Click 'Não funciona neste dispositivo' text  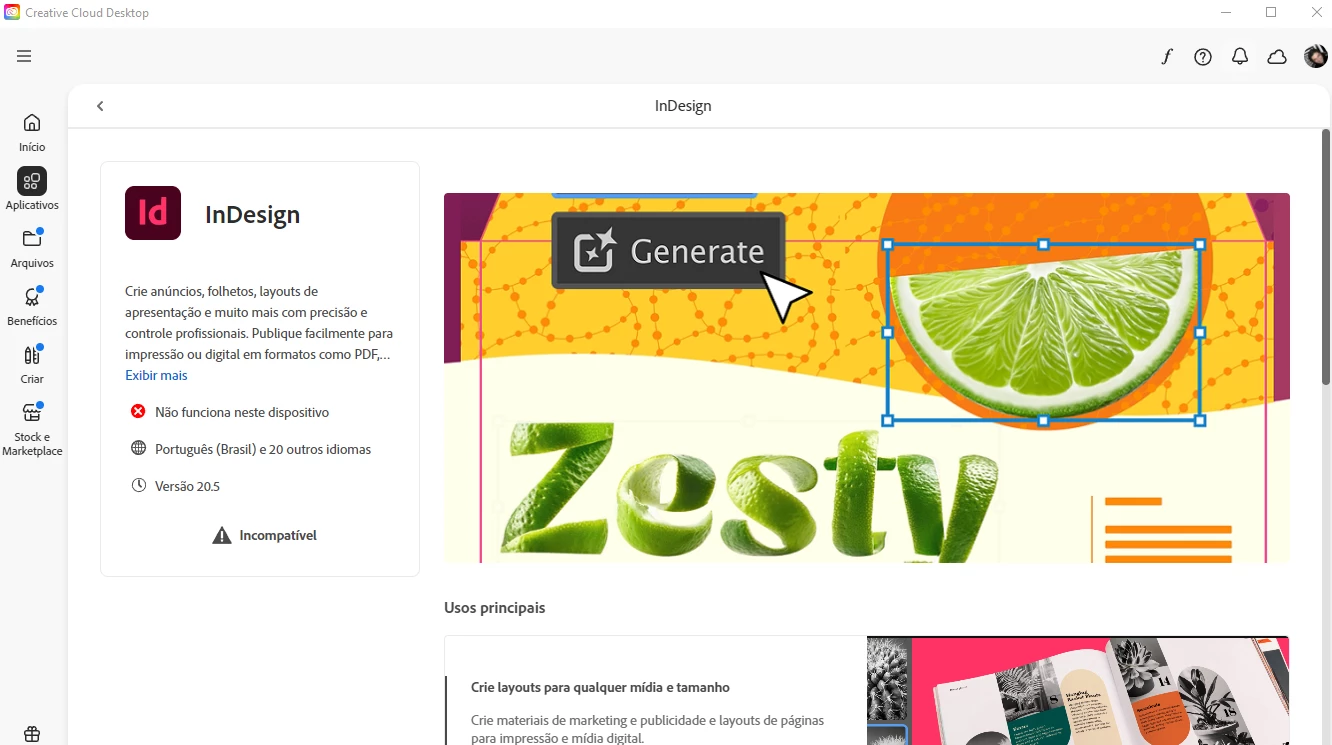(x=242, y=412)
